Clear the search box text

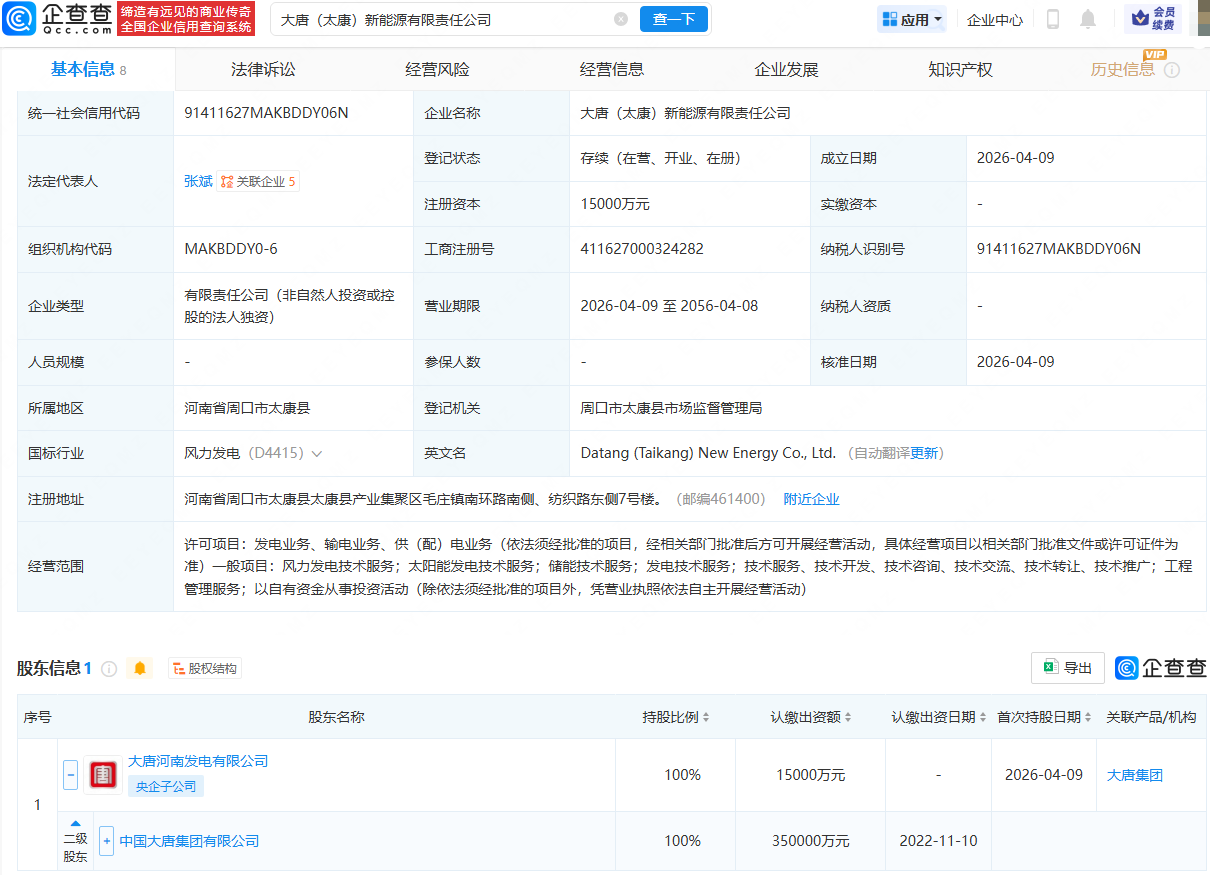621,19
